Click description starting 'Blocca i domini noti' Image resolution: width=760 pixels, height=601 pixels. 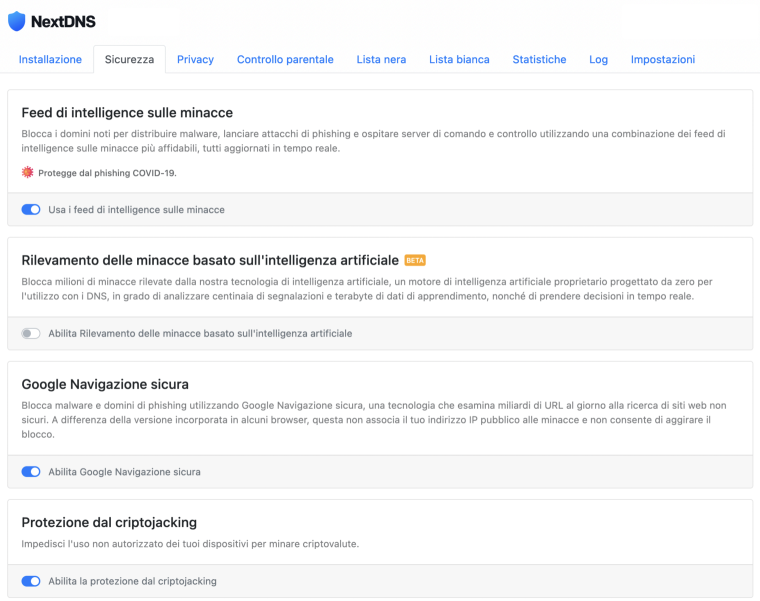click(373, 141)
